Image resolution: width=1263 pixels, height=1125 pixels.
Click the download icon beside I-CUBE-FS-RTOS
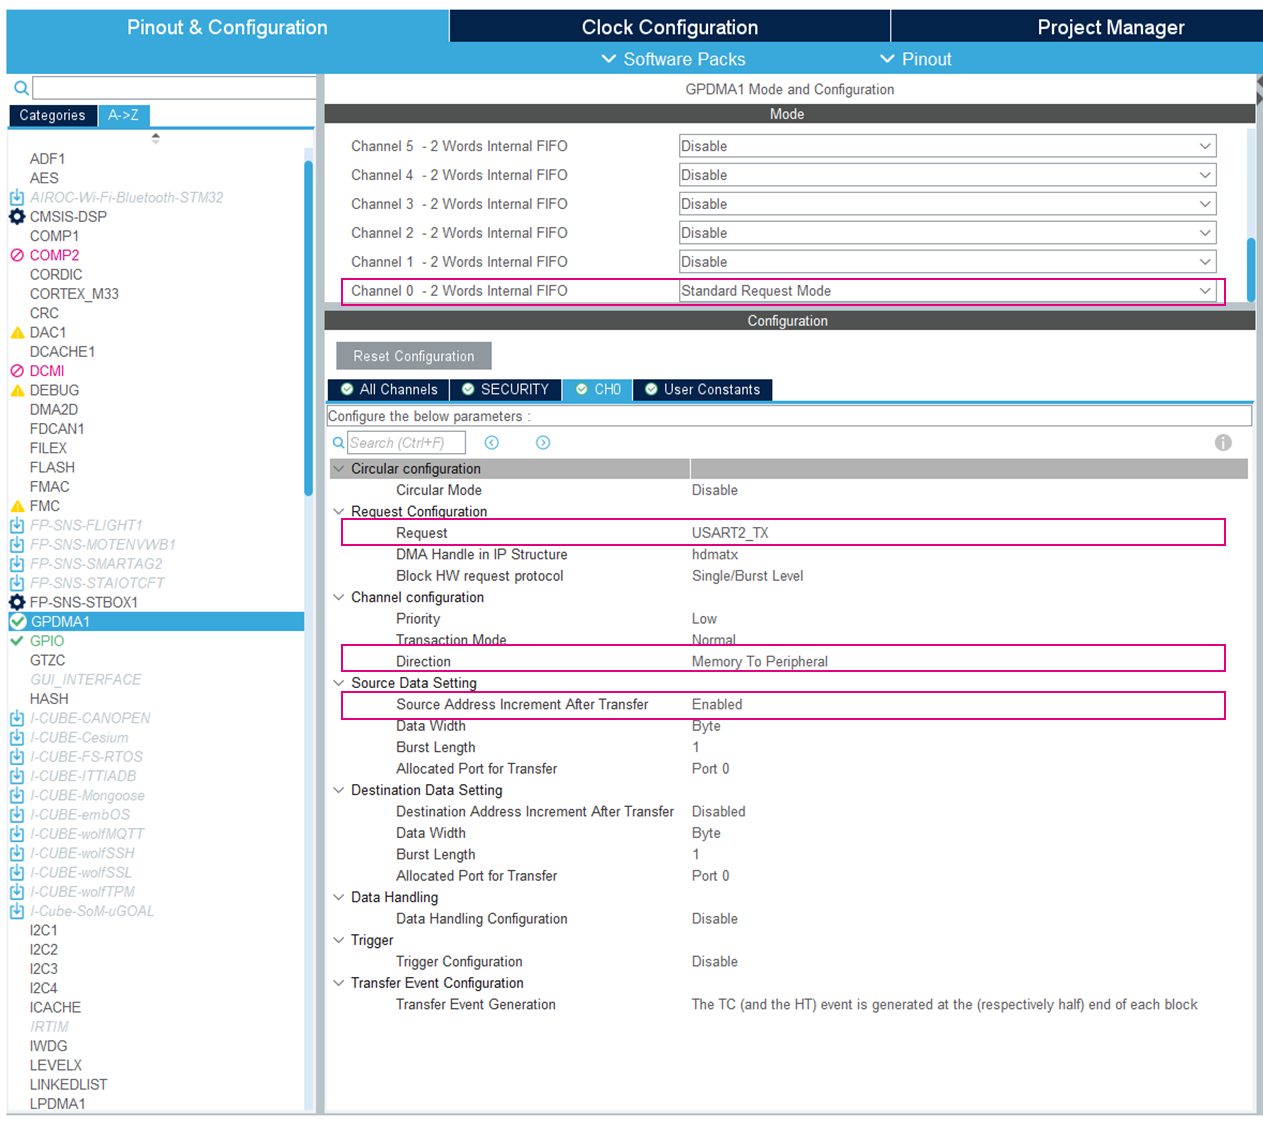click(17, 756)
